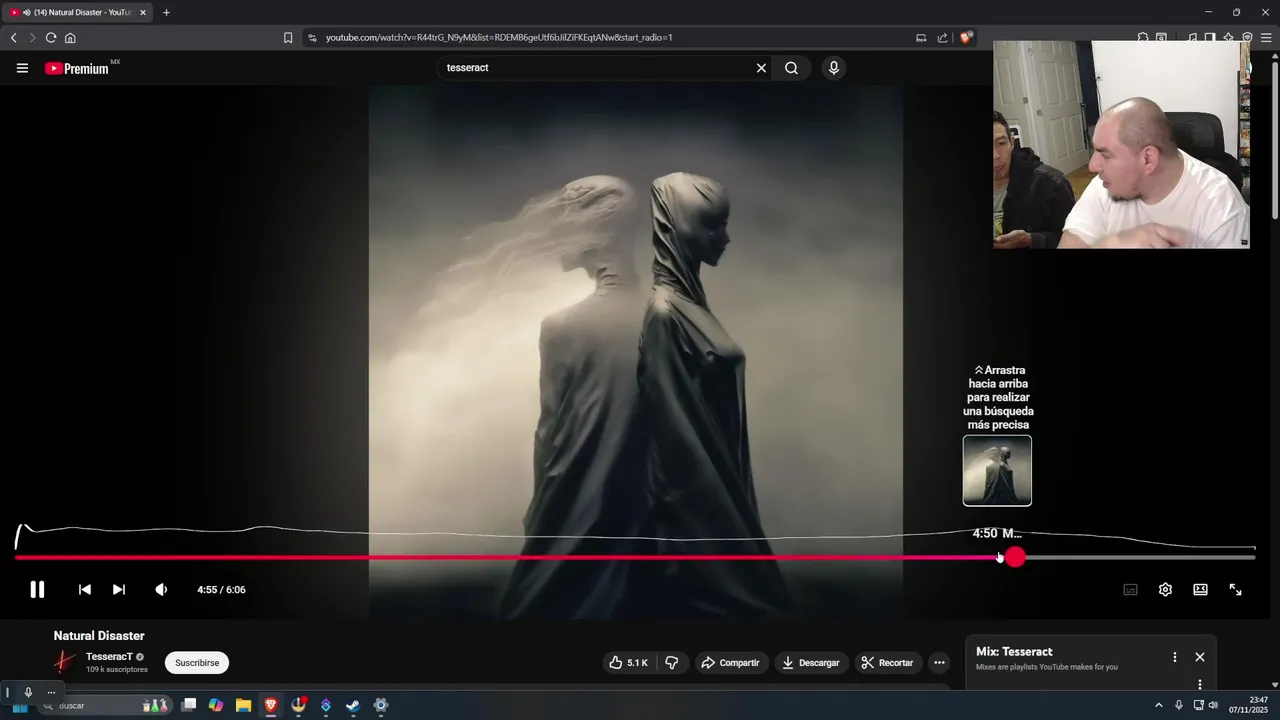The width and height of the screenshot is (1280, 720).
Task: Subscribe with the Suscribirse button
Action: pyautogui.click(x=197, y=663)
